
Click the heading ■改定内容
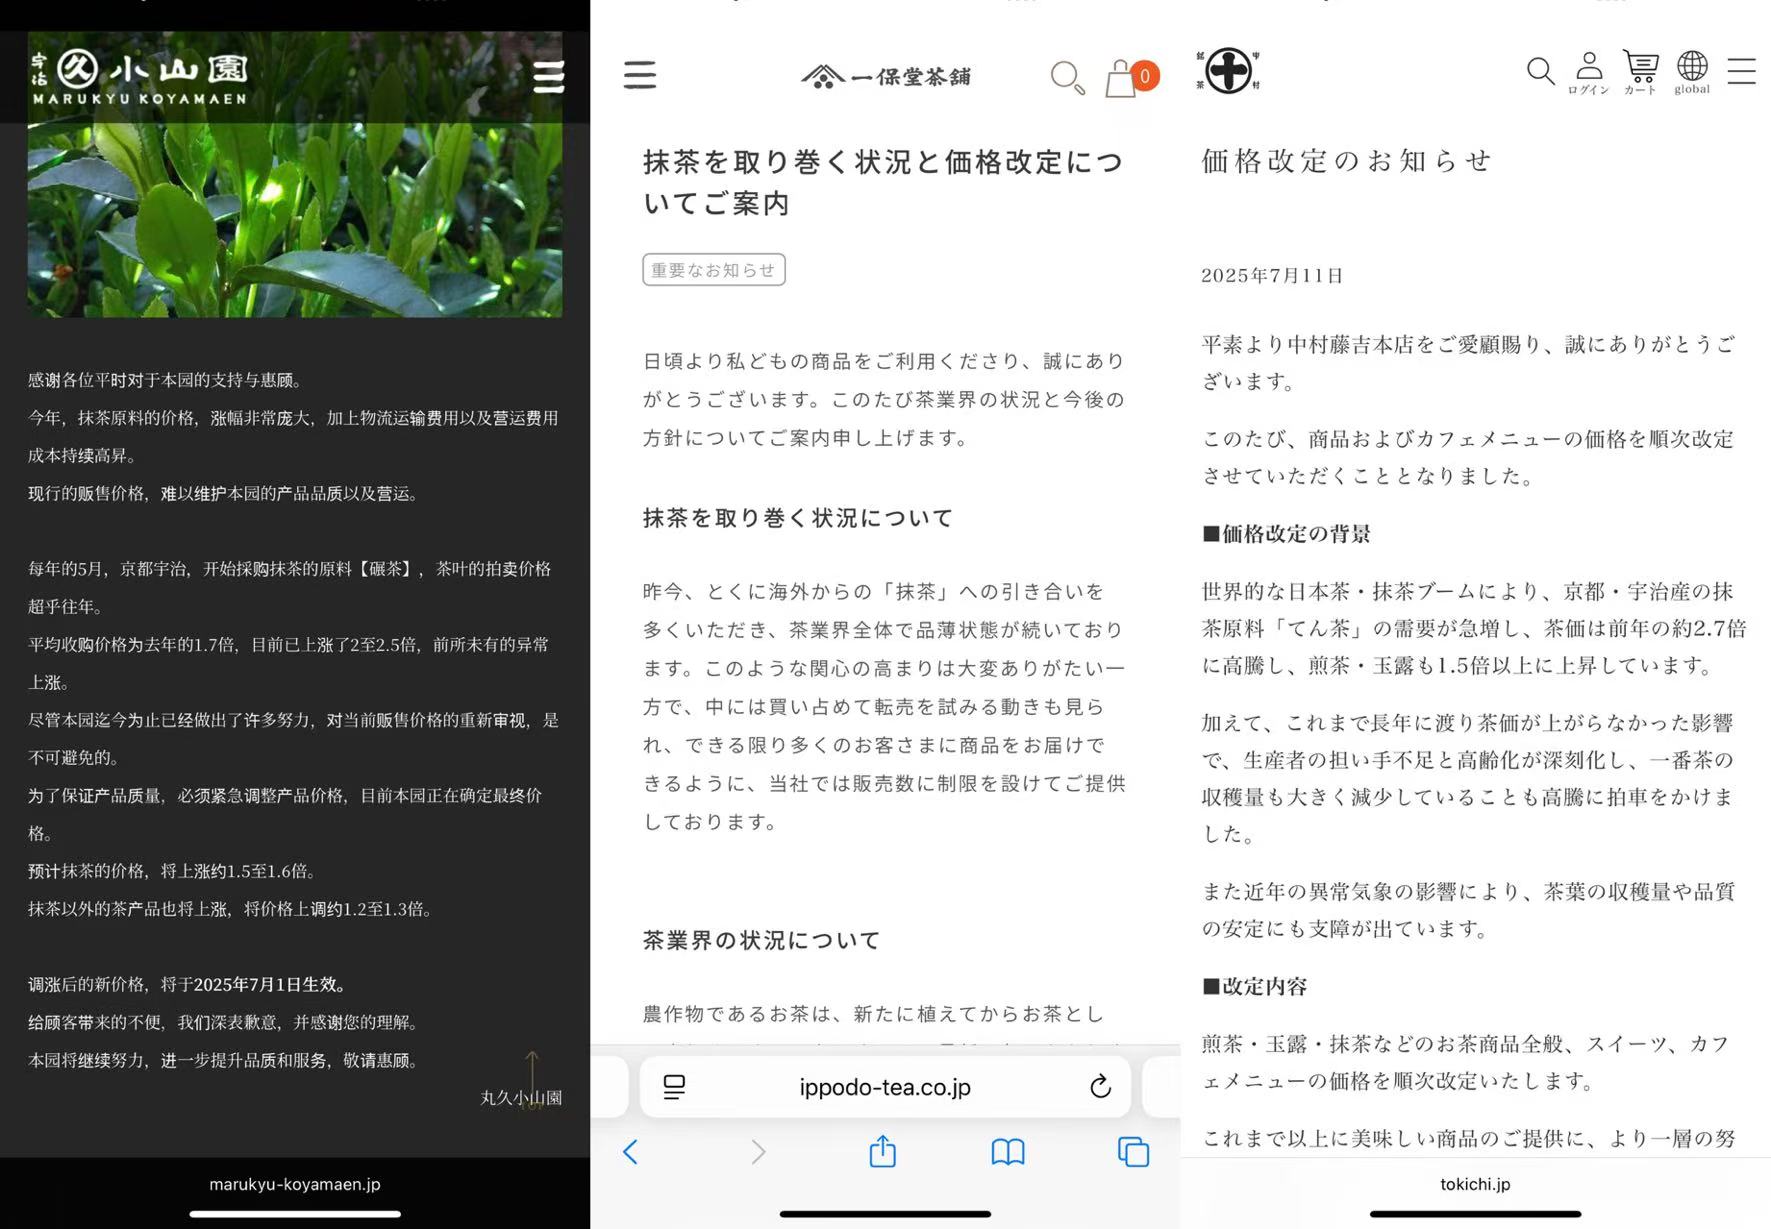coord(1254,987)
